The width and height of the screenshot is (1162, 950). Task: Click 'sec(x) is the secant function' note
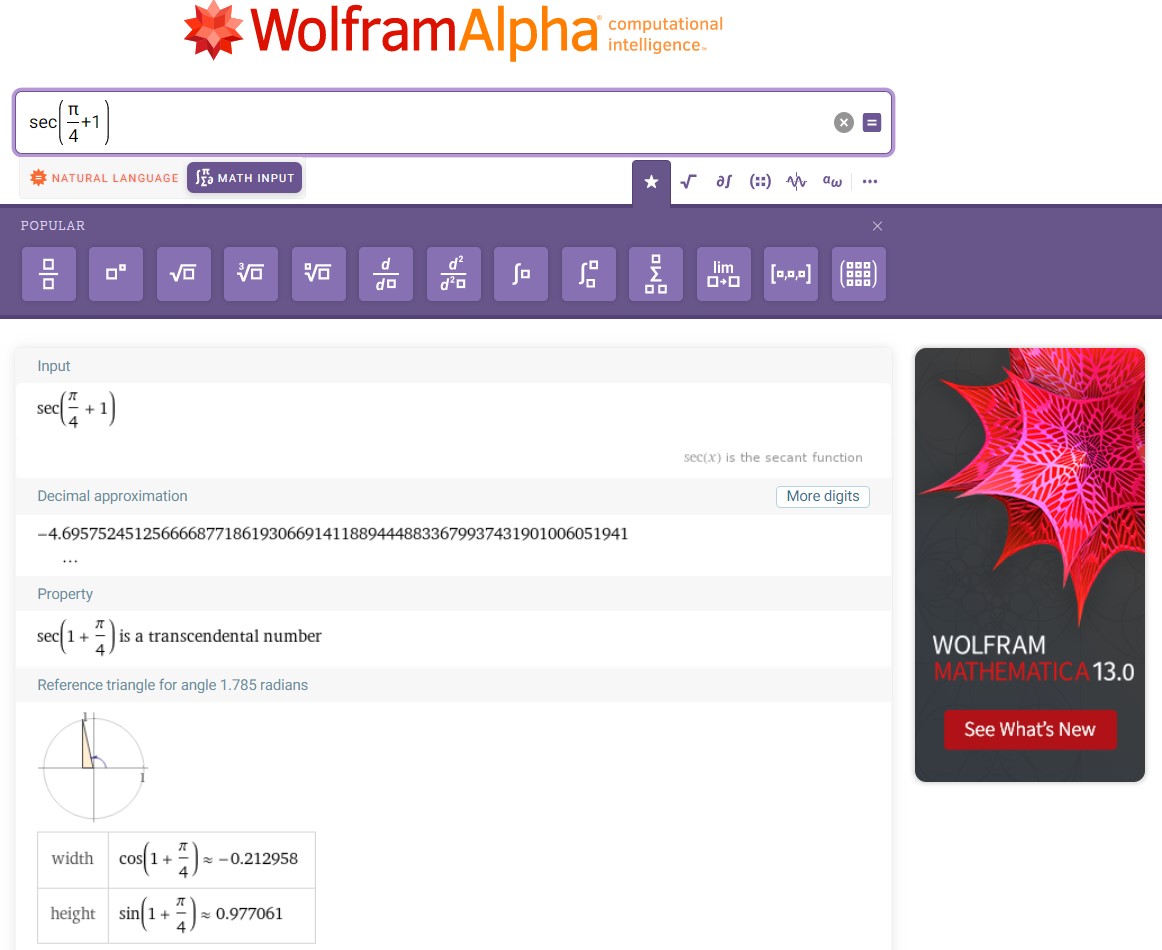(x=773, y=457)
